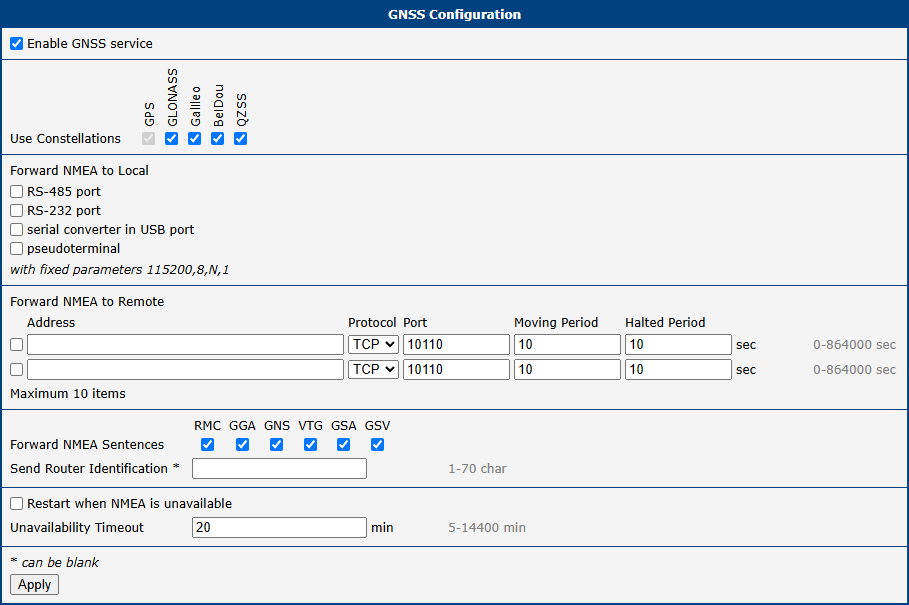This screenshot has height=605, width=909.
Task: Uncheck the BeiDou constellation checkbox
Action: [217, 139]
